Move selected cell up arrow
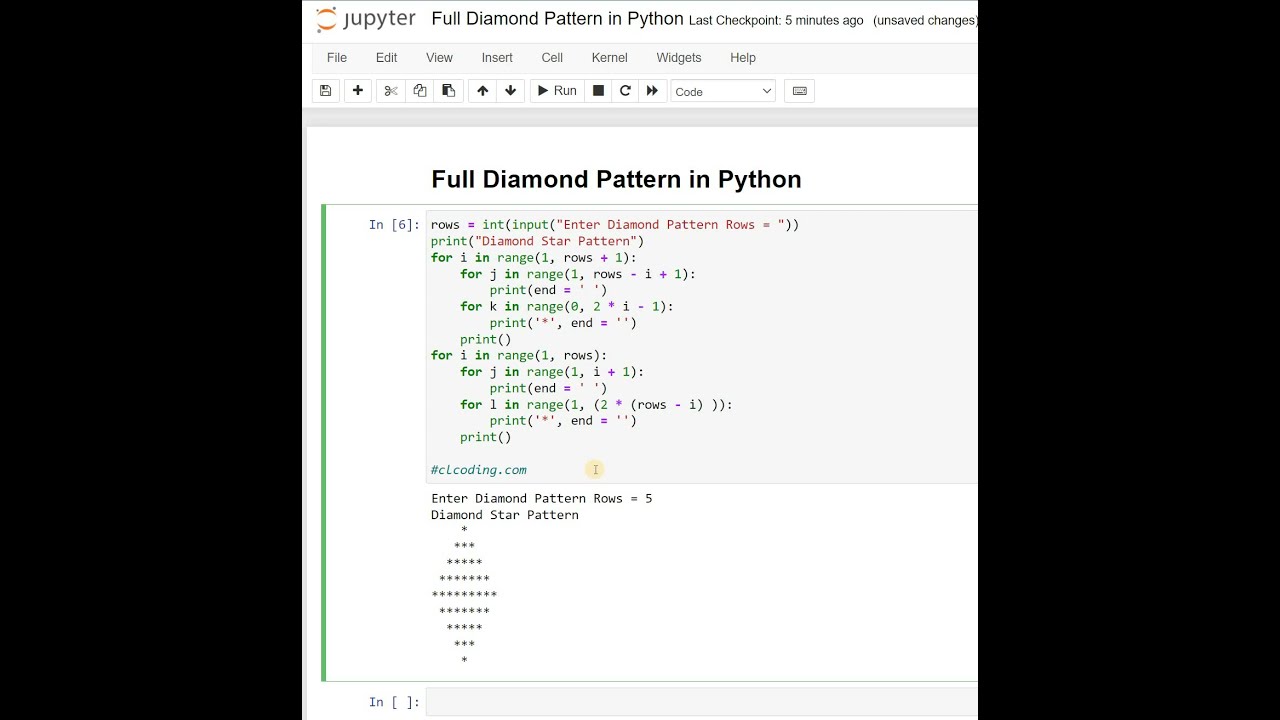 pyautogui.click(x=482, y=91)
